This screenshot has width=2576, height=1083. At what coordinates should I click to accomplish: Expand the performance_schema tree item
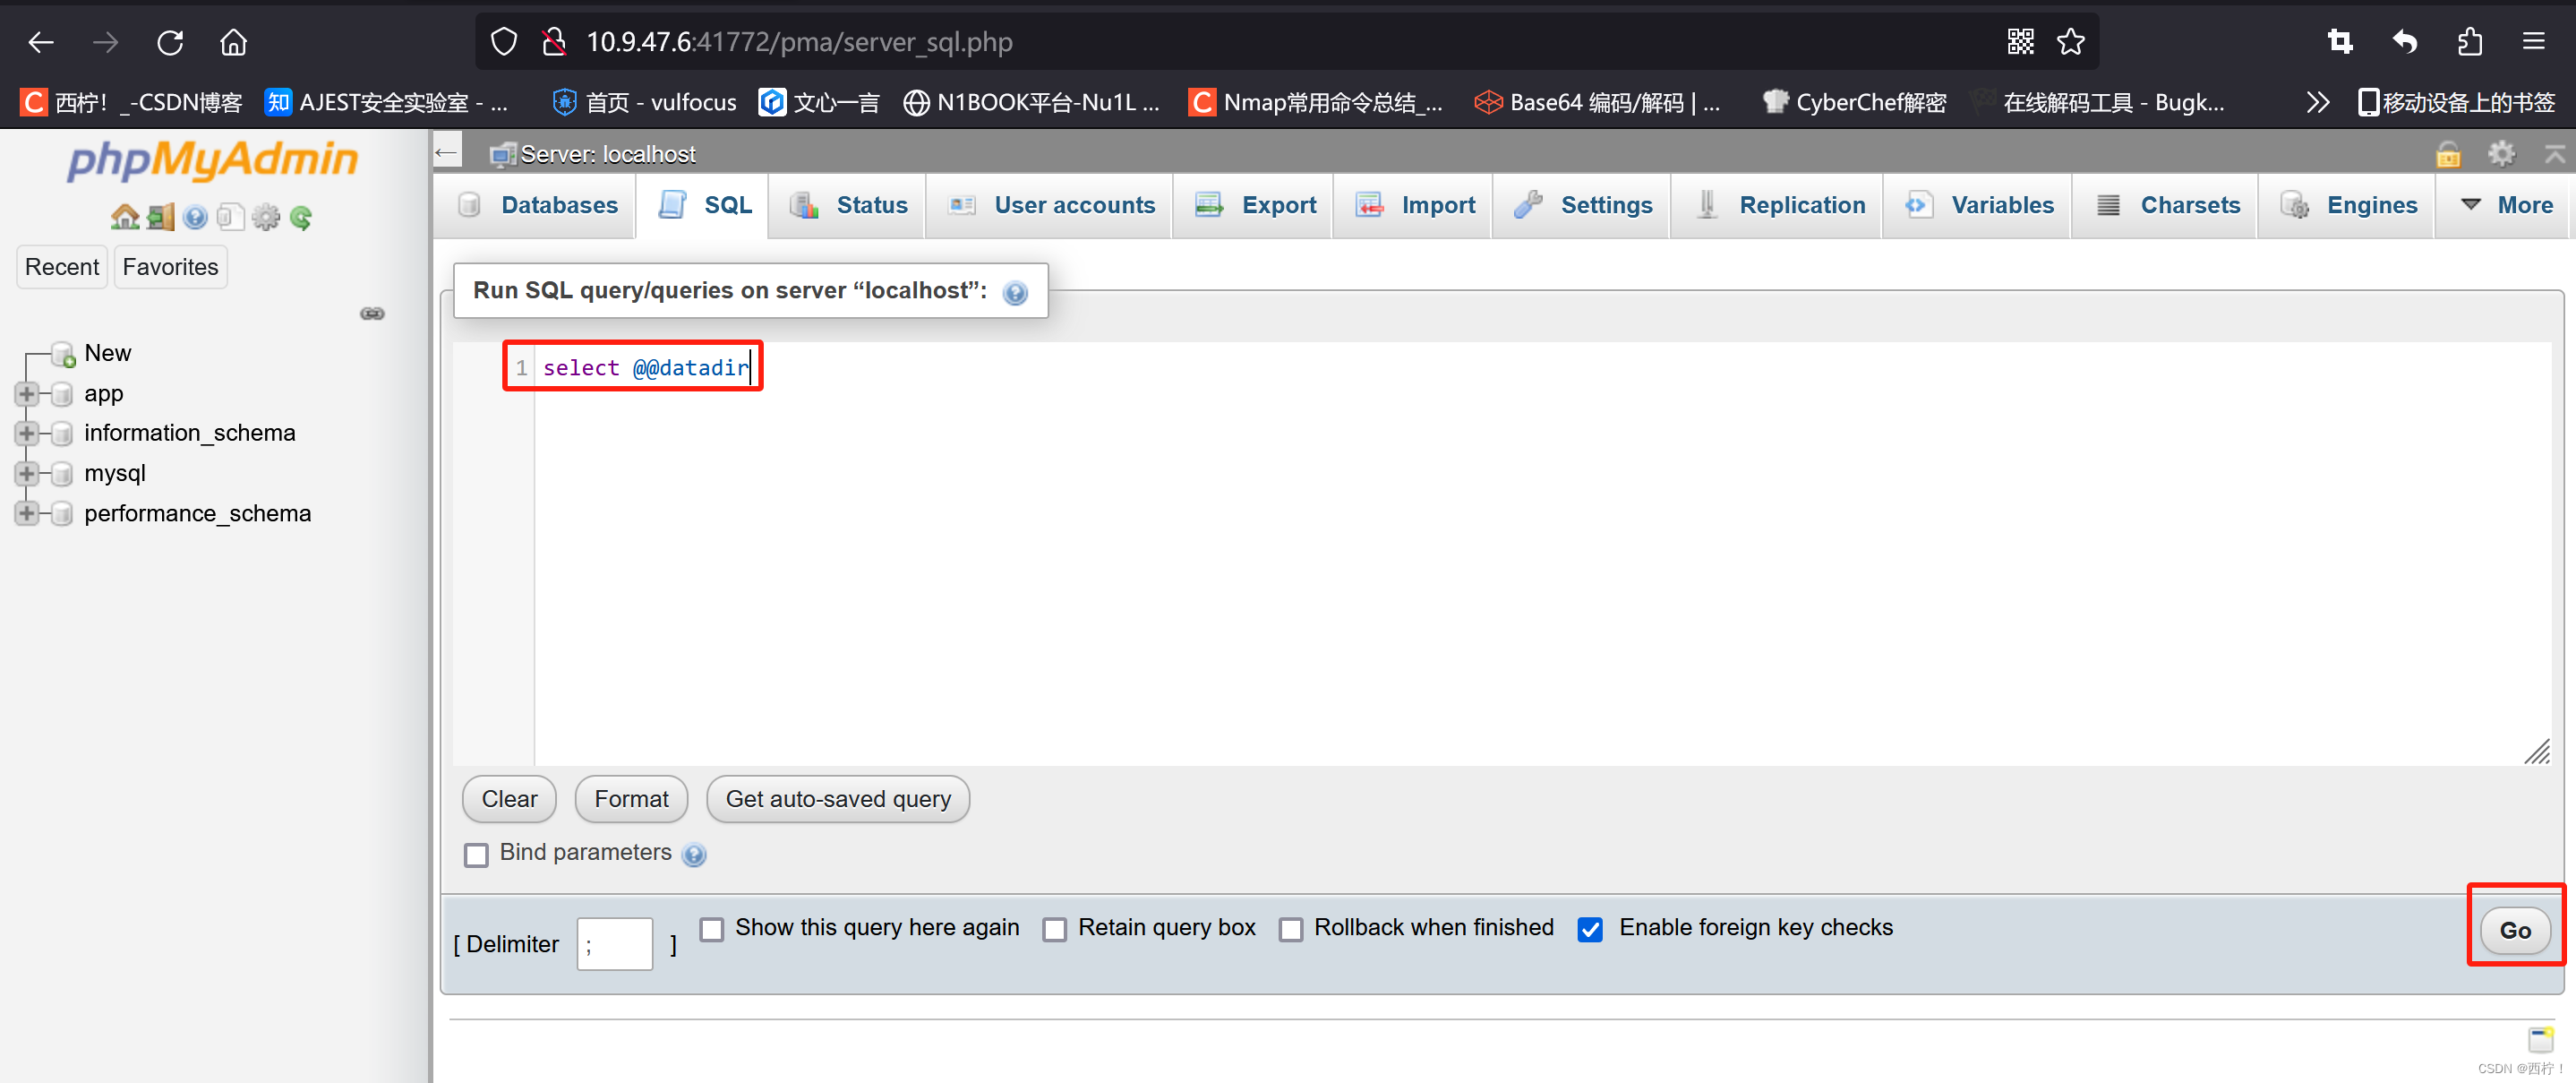point(27,513)
